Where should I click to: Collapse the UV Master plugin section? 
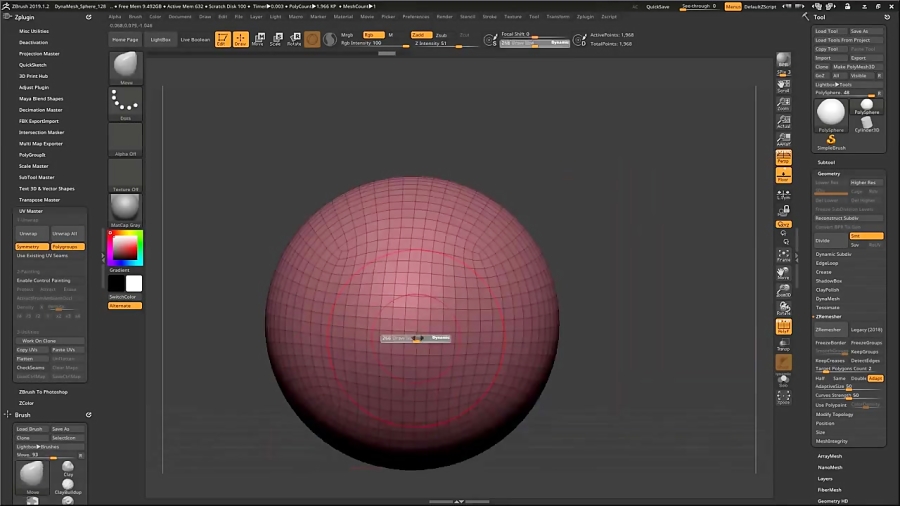point(31,211)
